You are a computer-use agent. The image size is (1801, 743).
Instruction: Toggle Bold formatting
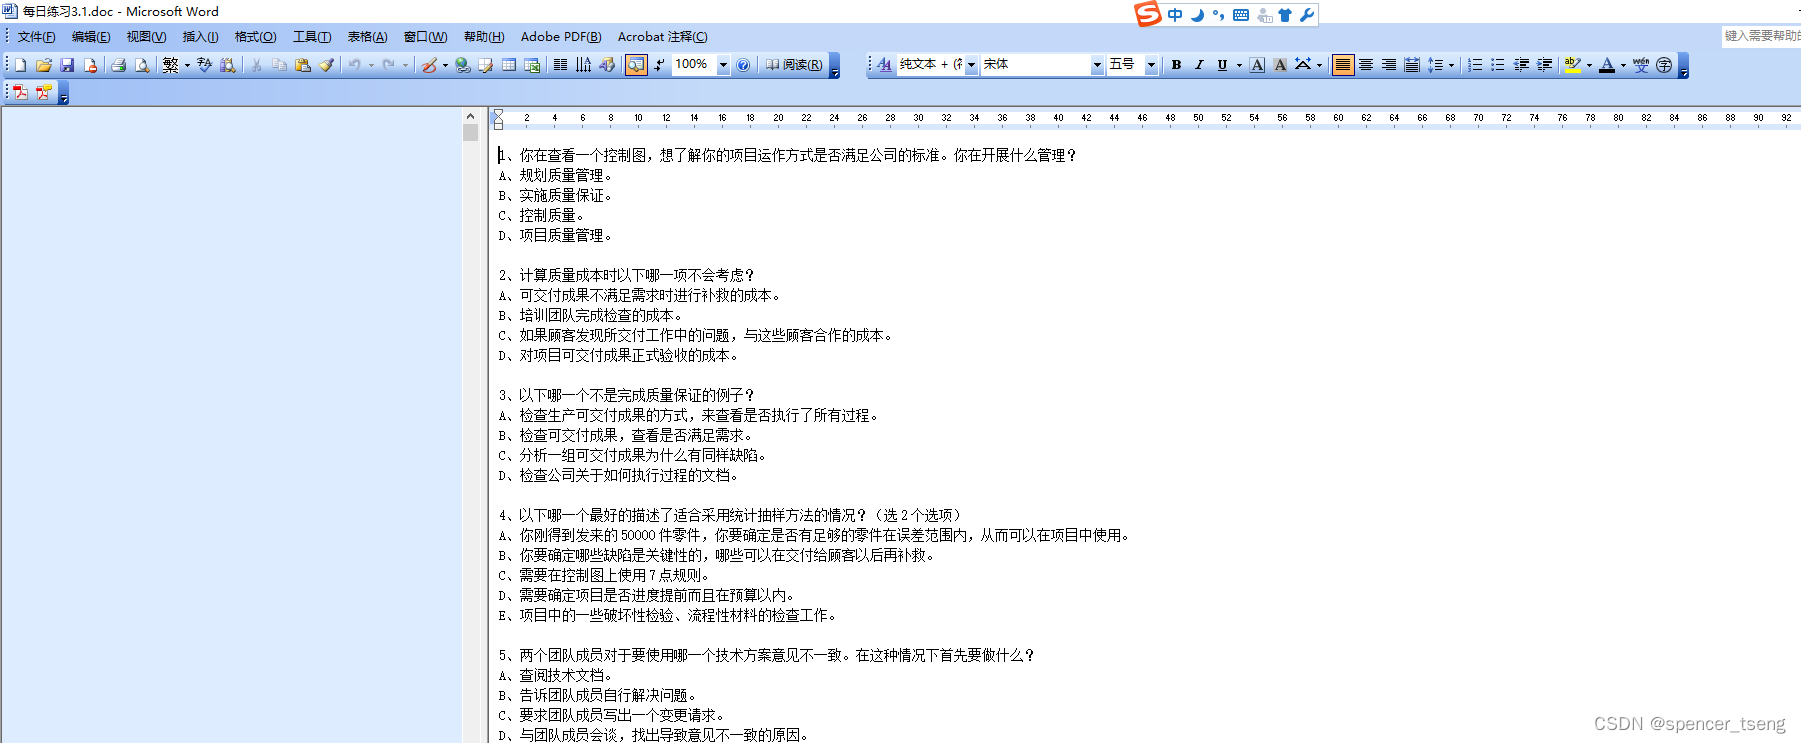(x=1176, y=65)
